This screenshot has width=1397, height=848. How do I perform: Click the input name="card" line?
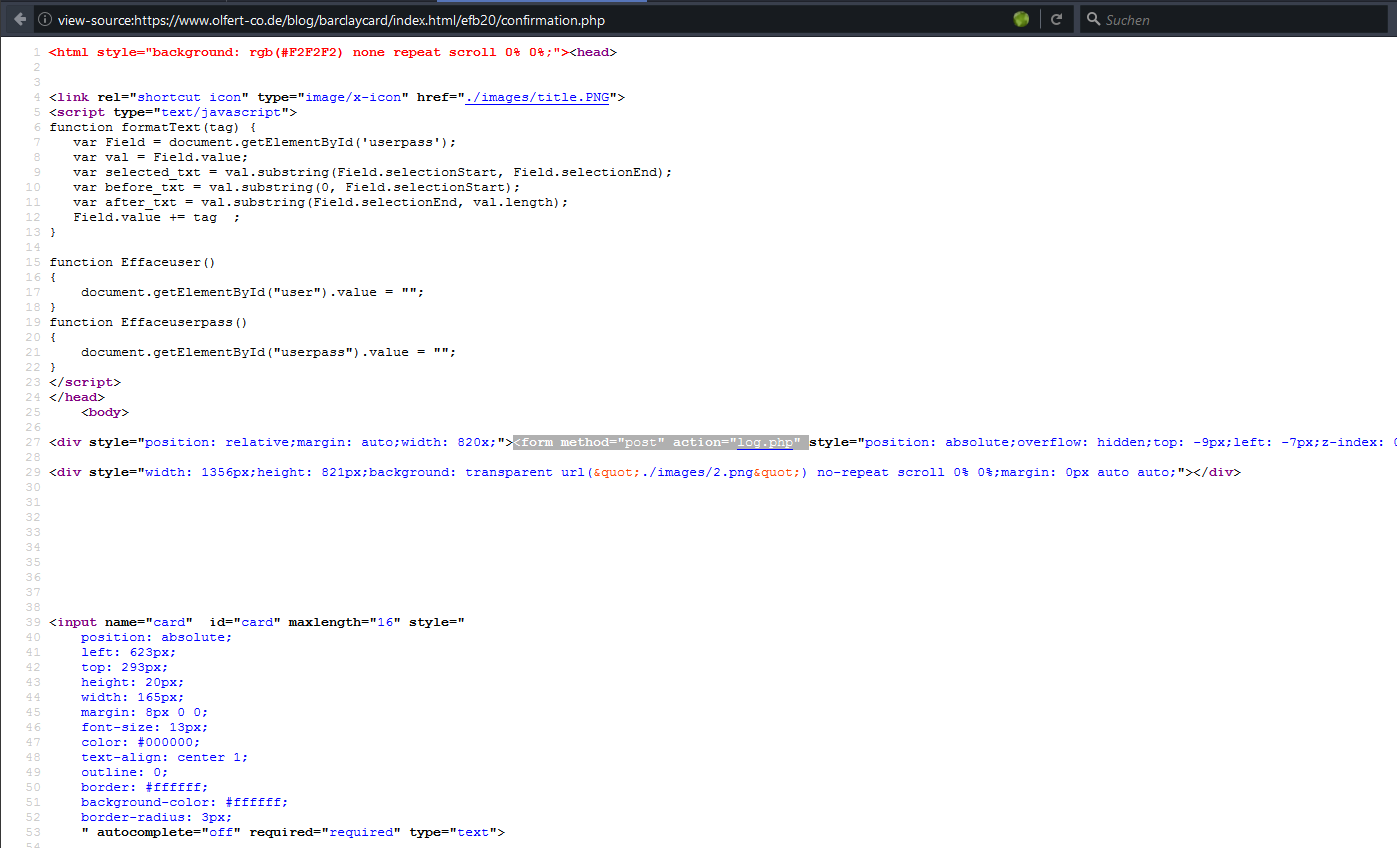click(257, 622)
